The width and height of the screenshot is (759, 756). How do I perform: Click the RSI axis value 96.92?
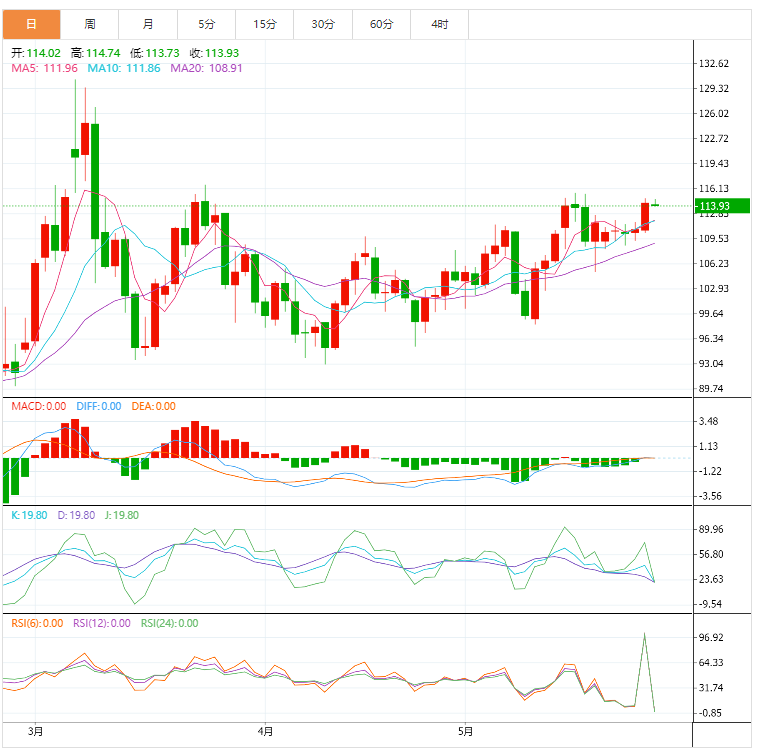(711, 638)
